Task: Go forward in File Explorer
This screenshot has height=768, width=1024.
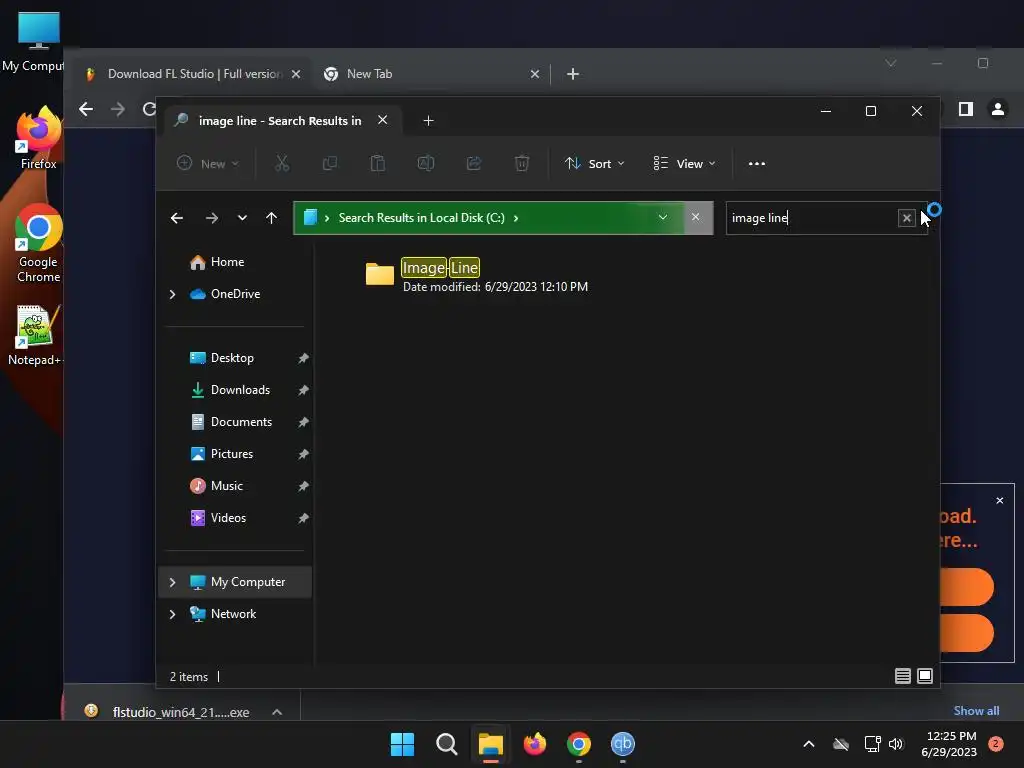Action: pos(212,218)
